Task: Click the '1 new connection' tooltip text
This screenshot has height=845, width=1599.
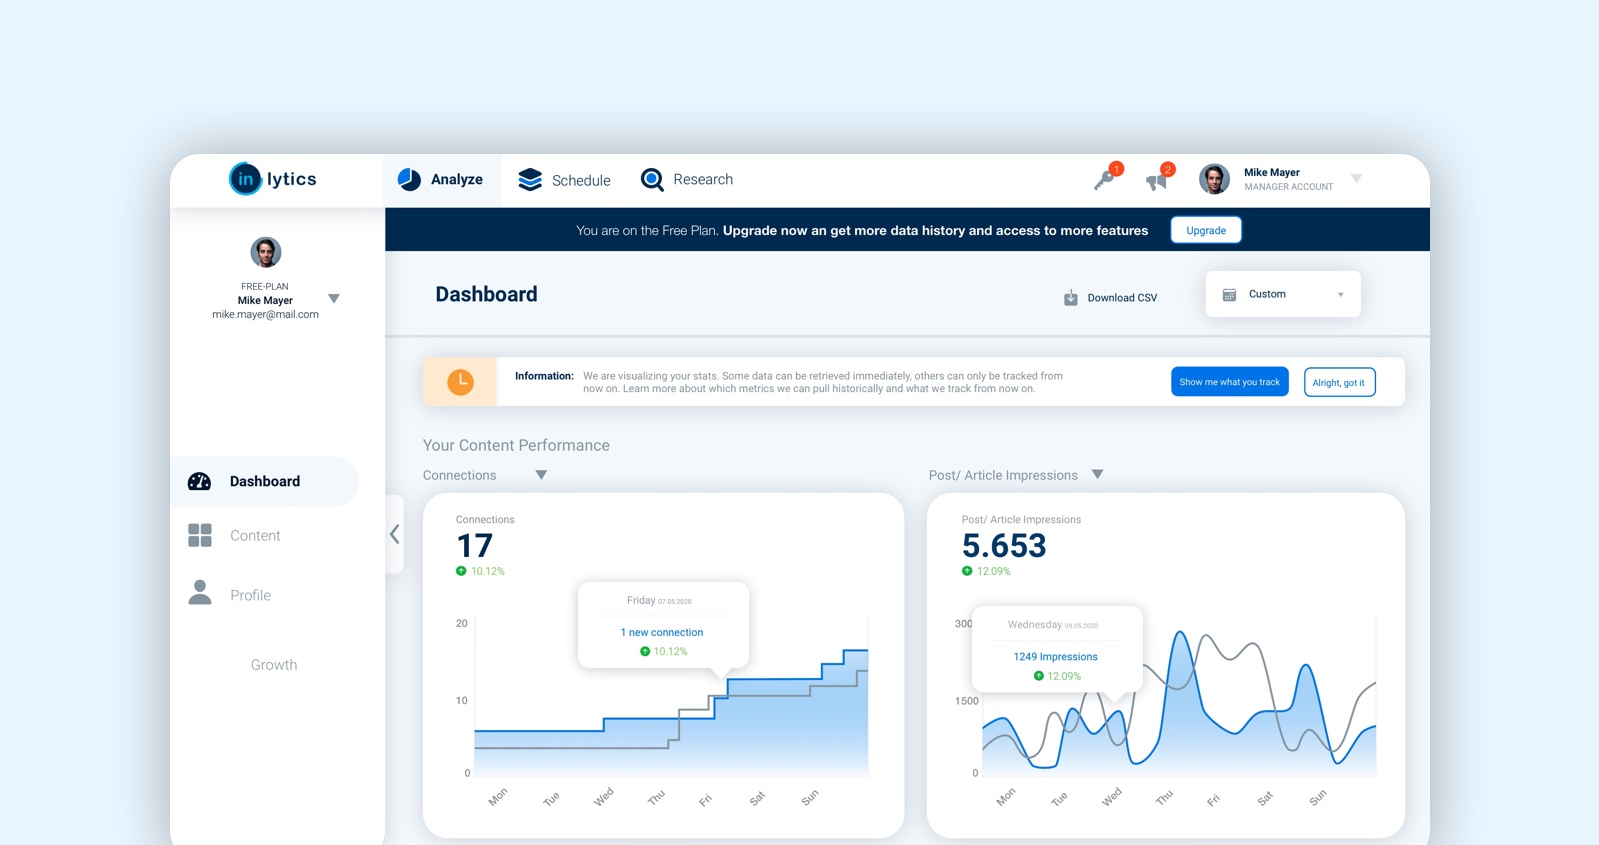Action: pos(661,632)
